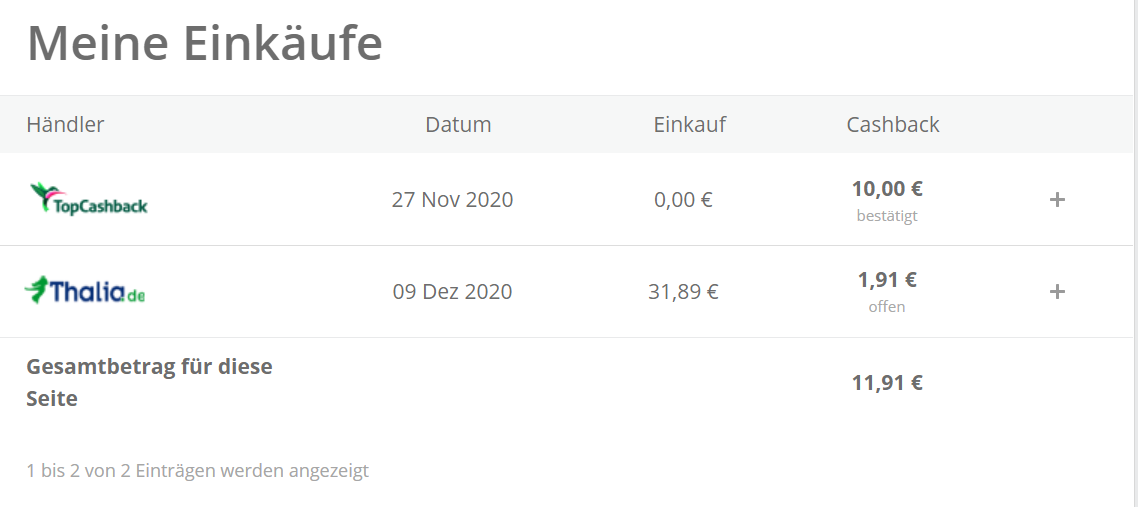Click the 1,91 € cashback amount
Viewport: 1138px width, 507px height.
pos(887,280)
